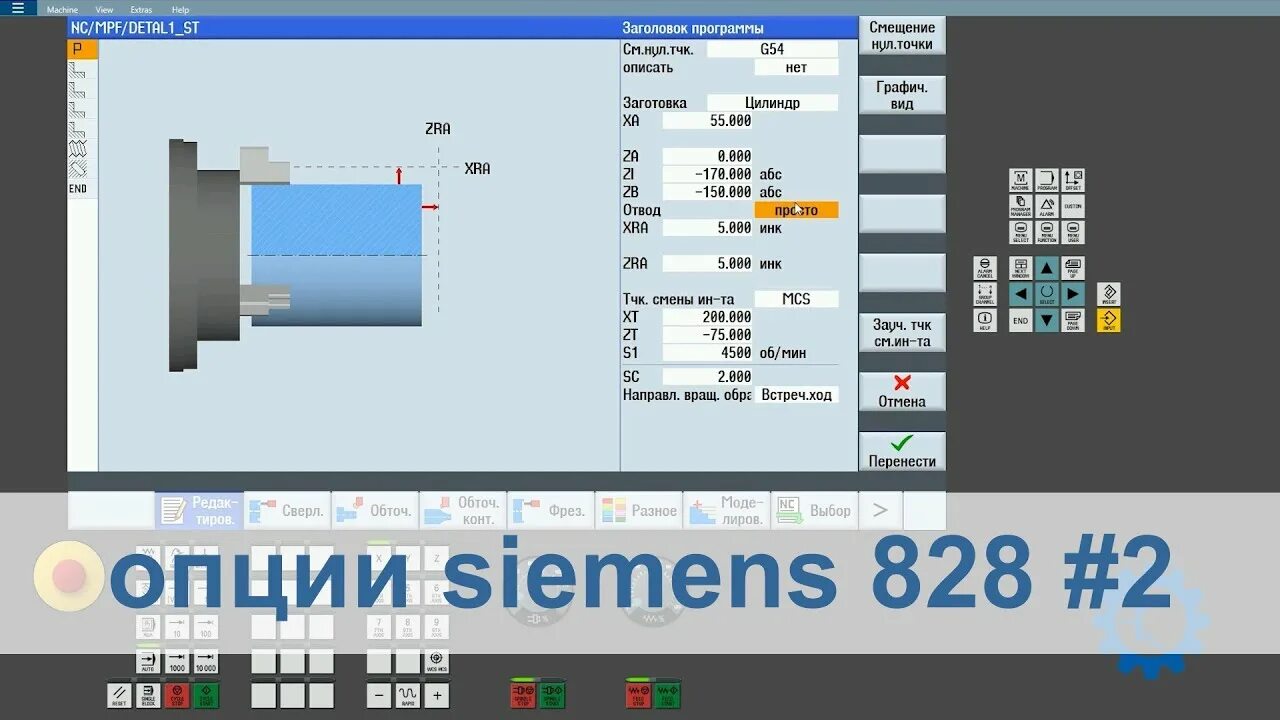The height and width of the screenshot is (720, 1280).
Task: Click the MENU SELECT key
Action: [1020, 232]
